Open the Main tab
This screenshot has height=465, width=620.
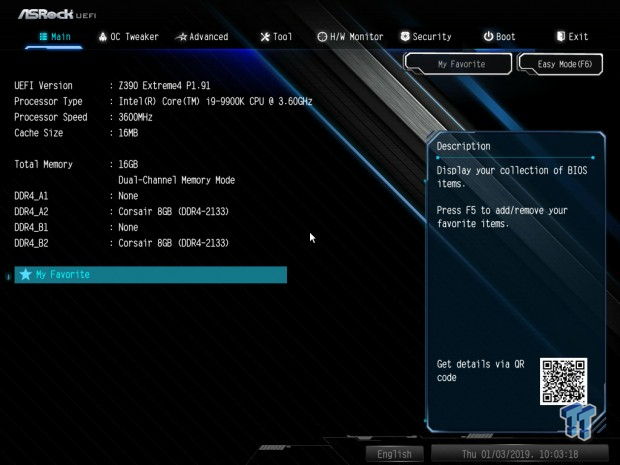55,37
